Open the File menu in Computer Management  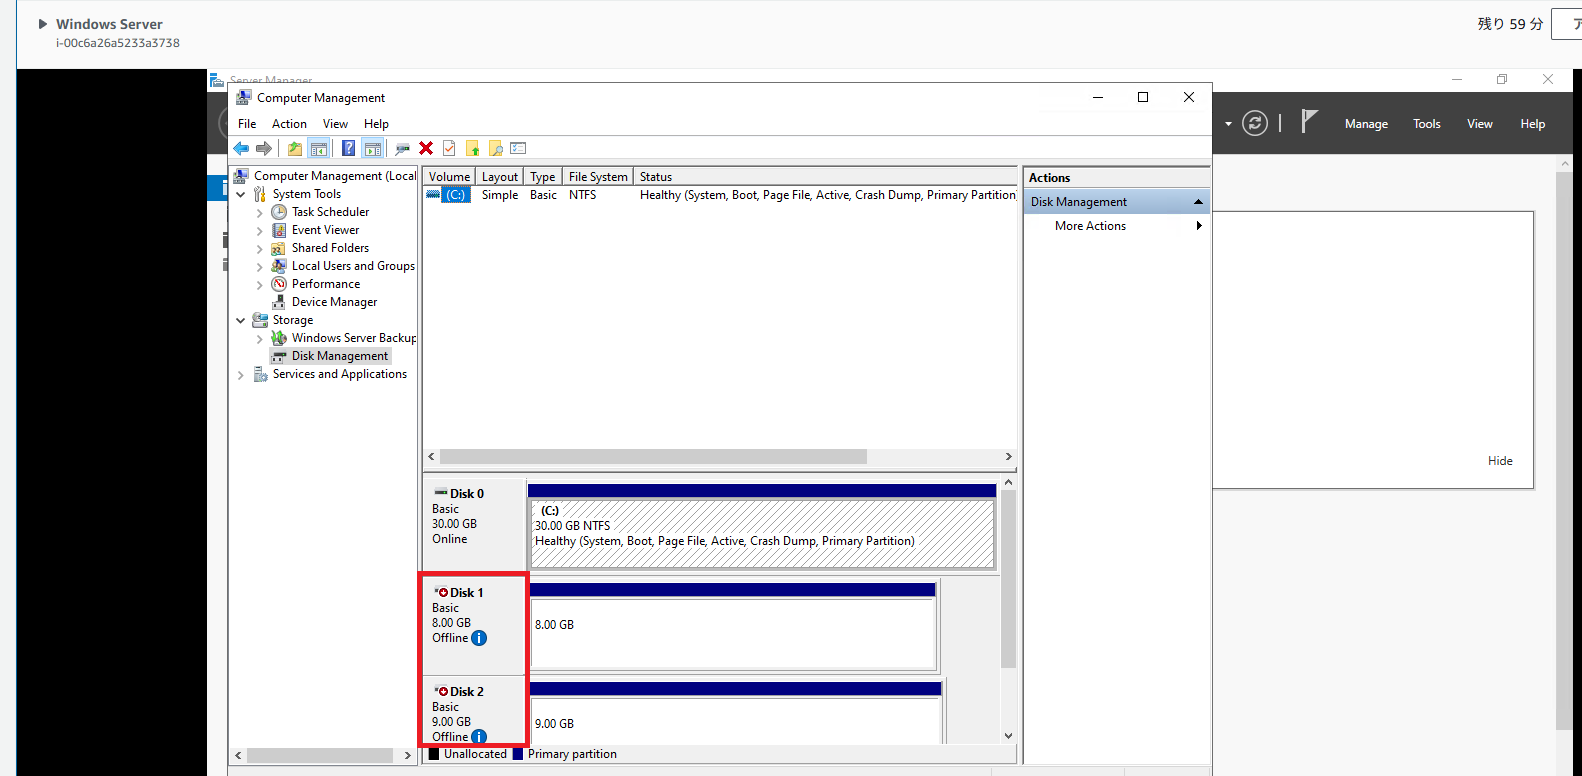[247, 124]
